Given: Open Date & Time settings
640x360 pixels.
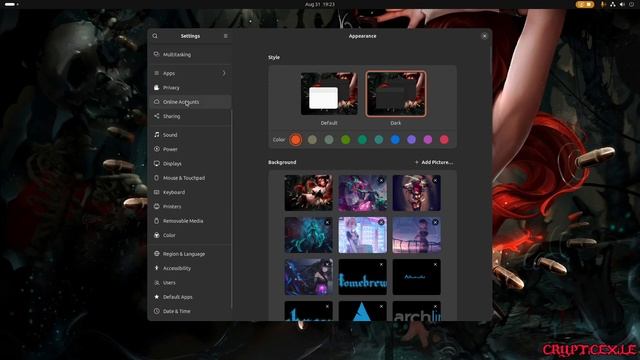Looking at the screenshot, I should [190, 311].
